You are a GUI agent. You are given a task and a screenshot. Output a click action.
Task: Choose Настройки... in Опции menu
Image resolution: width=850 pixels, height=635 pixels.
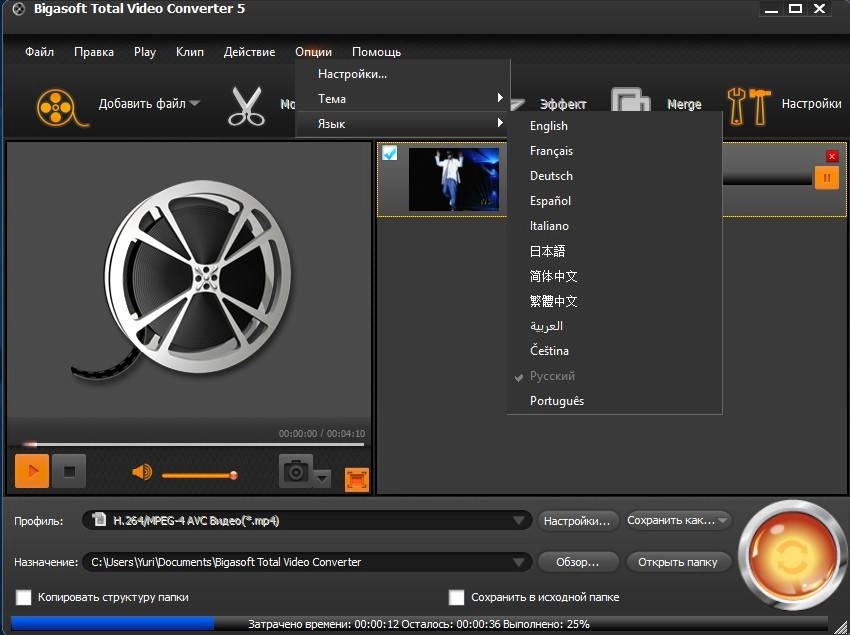pyautogui.click(x=403, y=74)
